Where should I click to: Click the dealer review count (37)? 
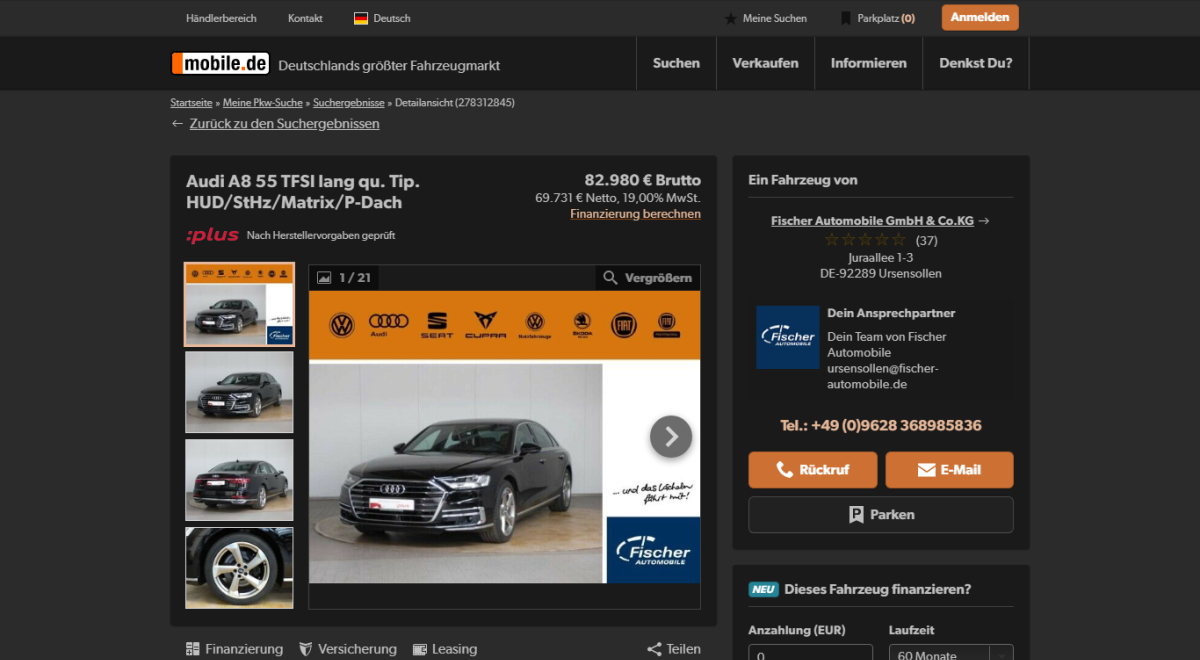[927, 240]
